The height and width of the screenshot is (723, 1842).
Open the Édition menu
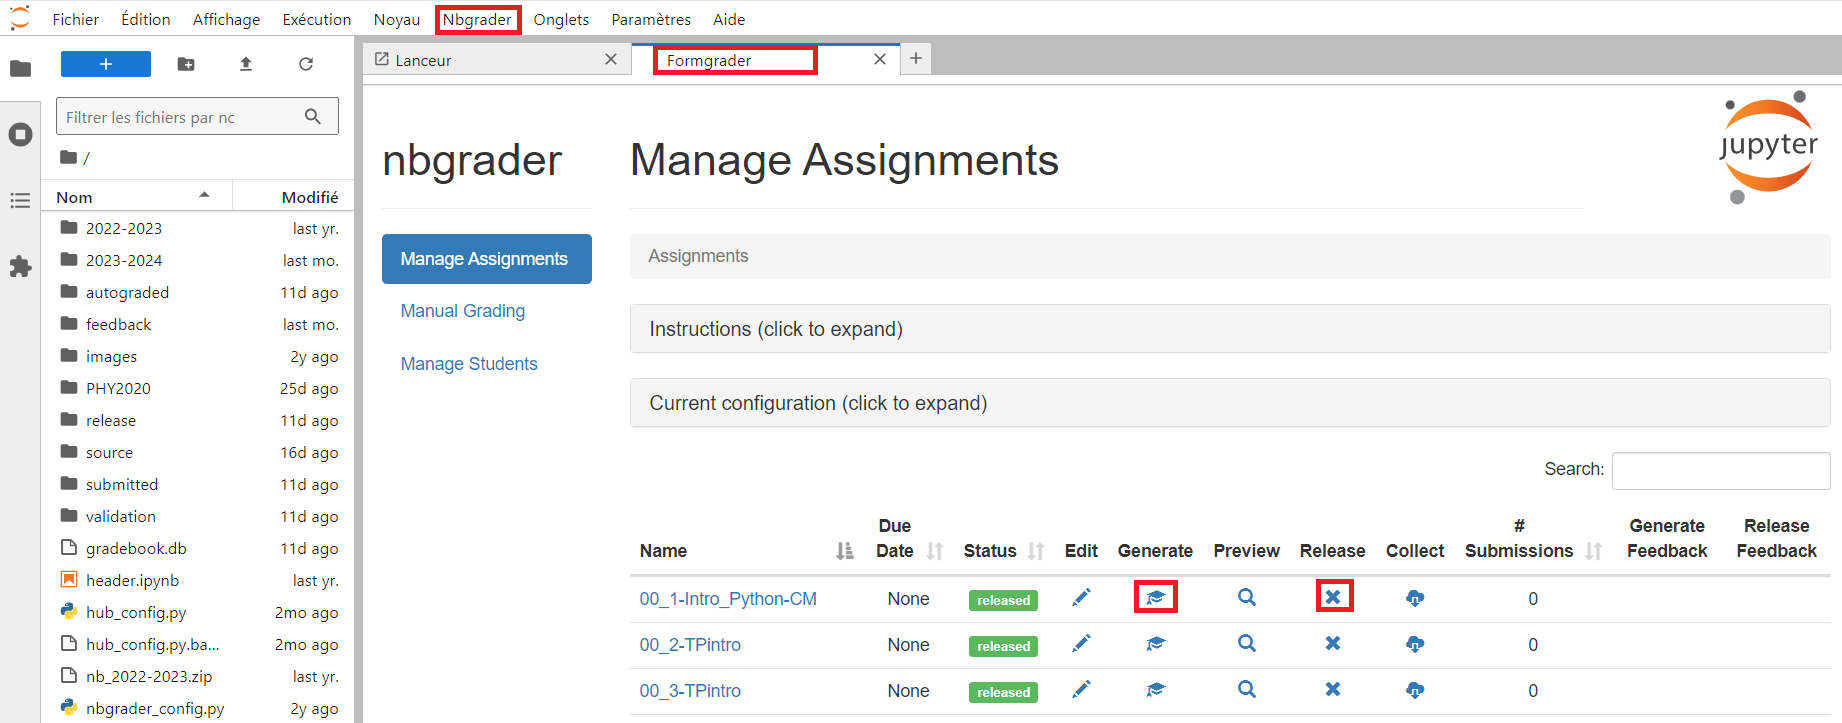coord(146,19)
